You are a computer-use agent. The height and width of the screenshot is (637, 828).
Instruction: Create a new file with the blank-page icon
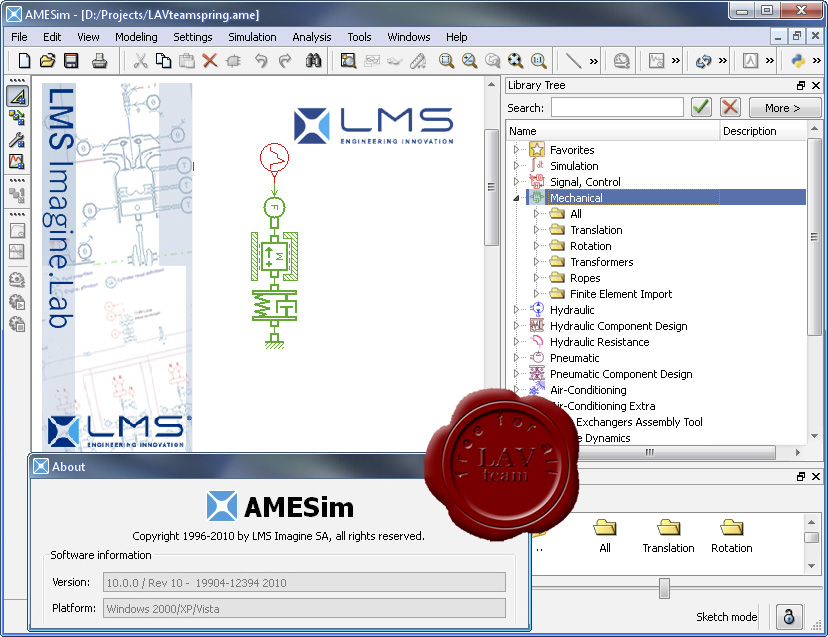24,61
